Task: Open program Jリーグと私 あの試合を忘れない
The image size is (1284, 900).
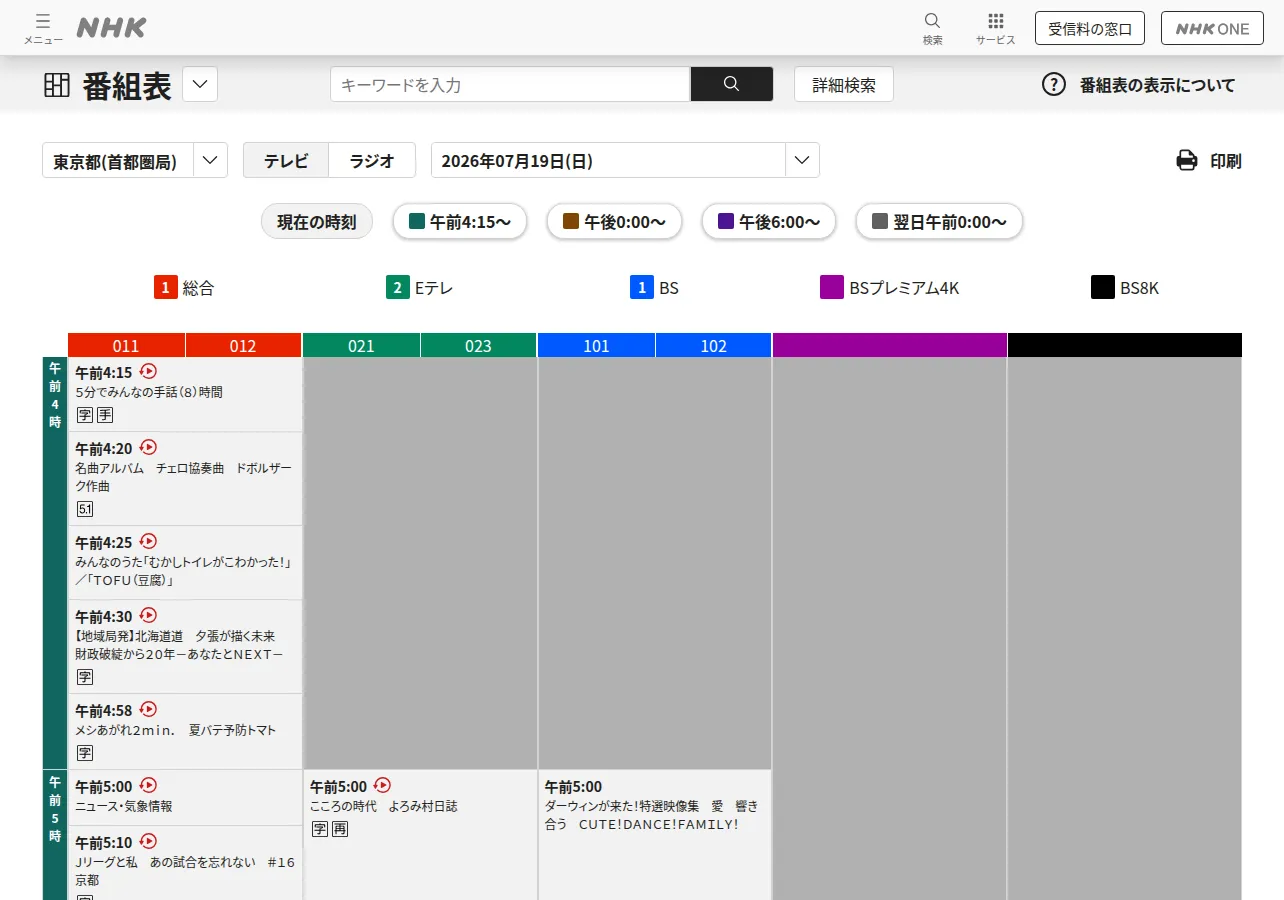Action: point(185,871)
